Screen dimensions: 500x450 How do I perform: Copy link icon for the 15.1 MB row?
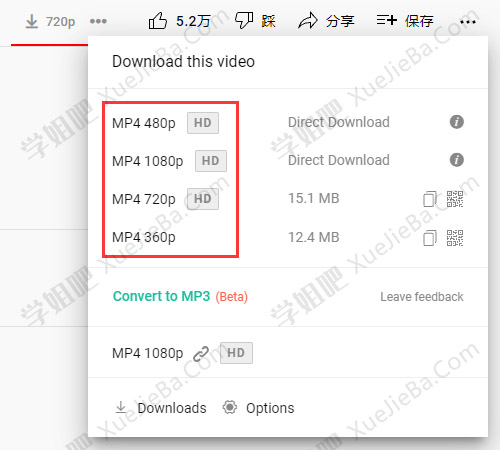pyautogui.click(x=430, y=199)
